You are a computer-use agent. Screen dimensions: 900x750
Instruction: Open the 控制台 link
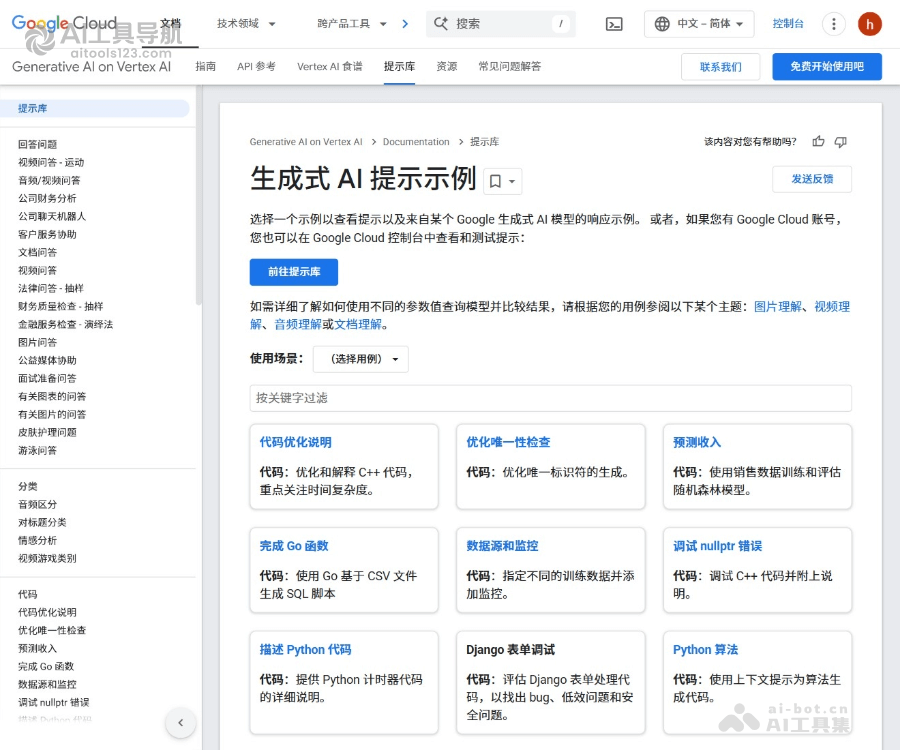tap(788, 24)
